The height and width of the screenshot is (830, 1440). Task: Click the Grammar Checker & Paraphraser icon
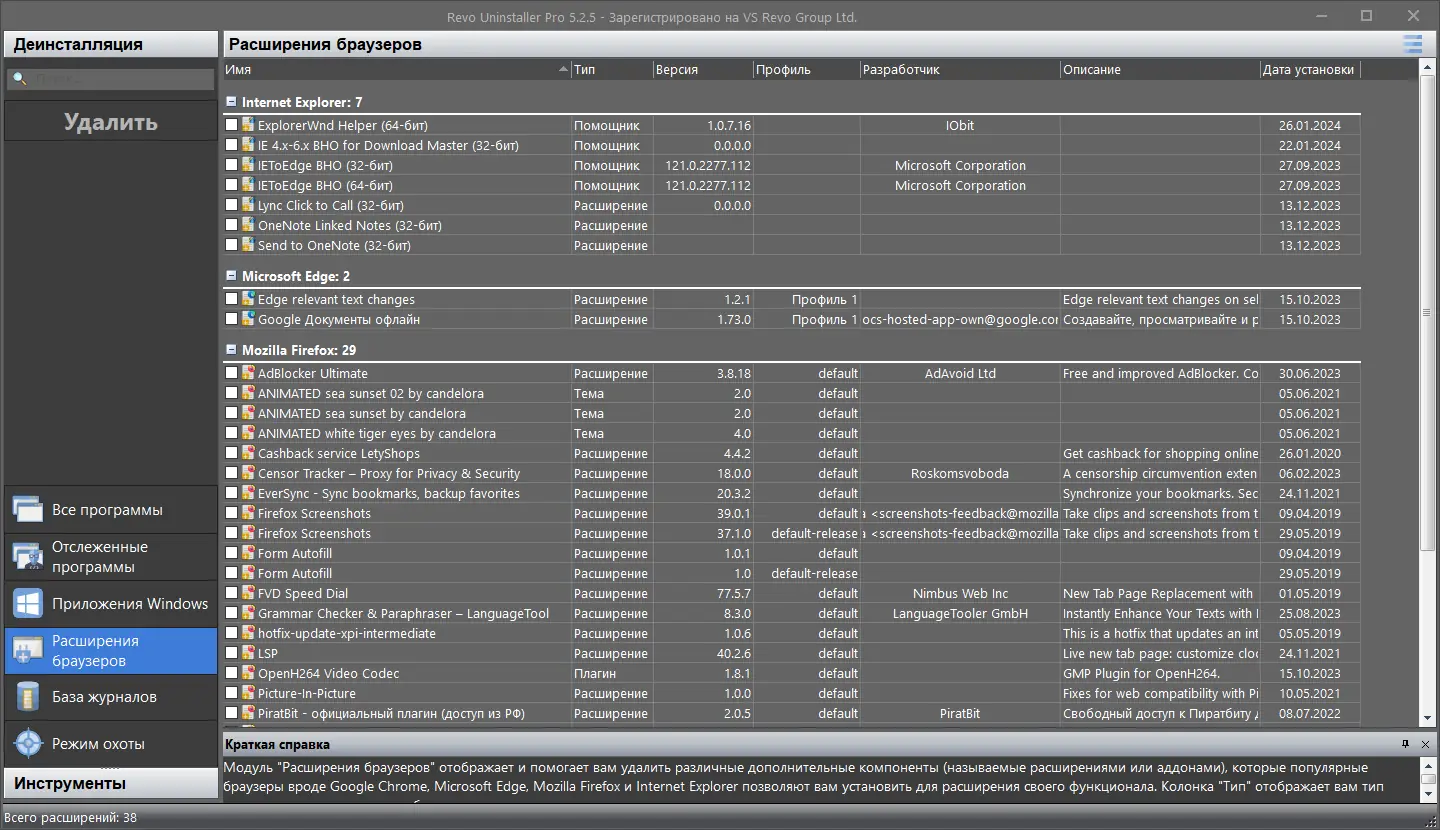coord(249,613)
